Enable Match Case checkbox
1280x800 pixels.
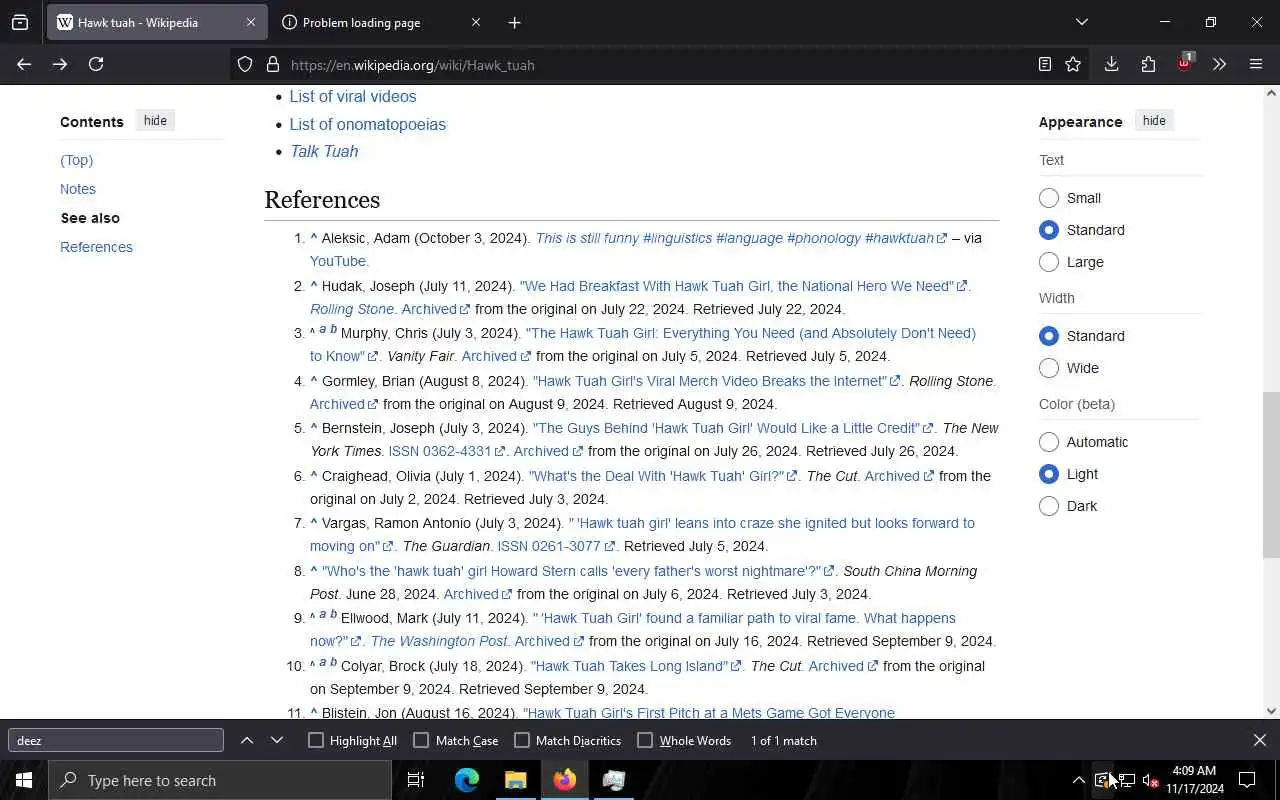[421, 740]
